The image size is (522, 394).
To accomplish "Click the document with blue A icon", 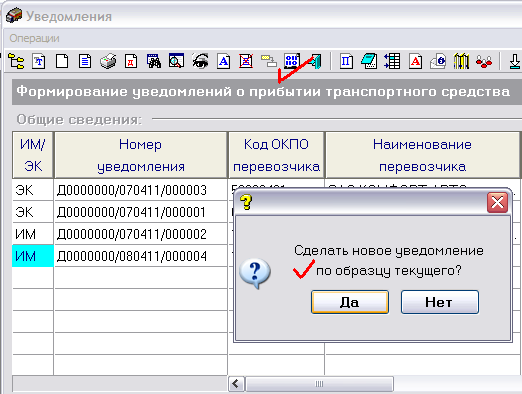I will [x=223, y=61].
